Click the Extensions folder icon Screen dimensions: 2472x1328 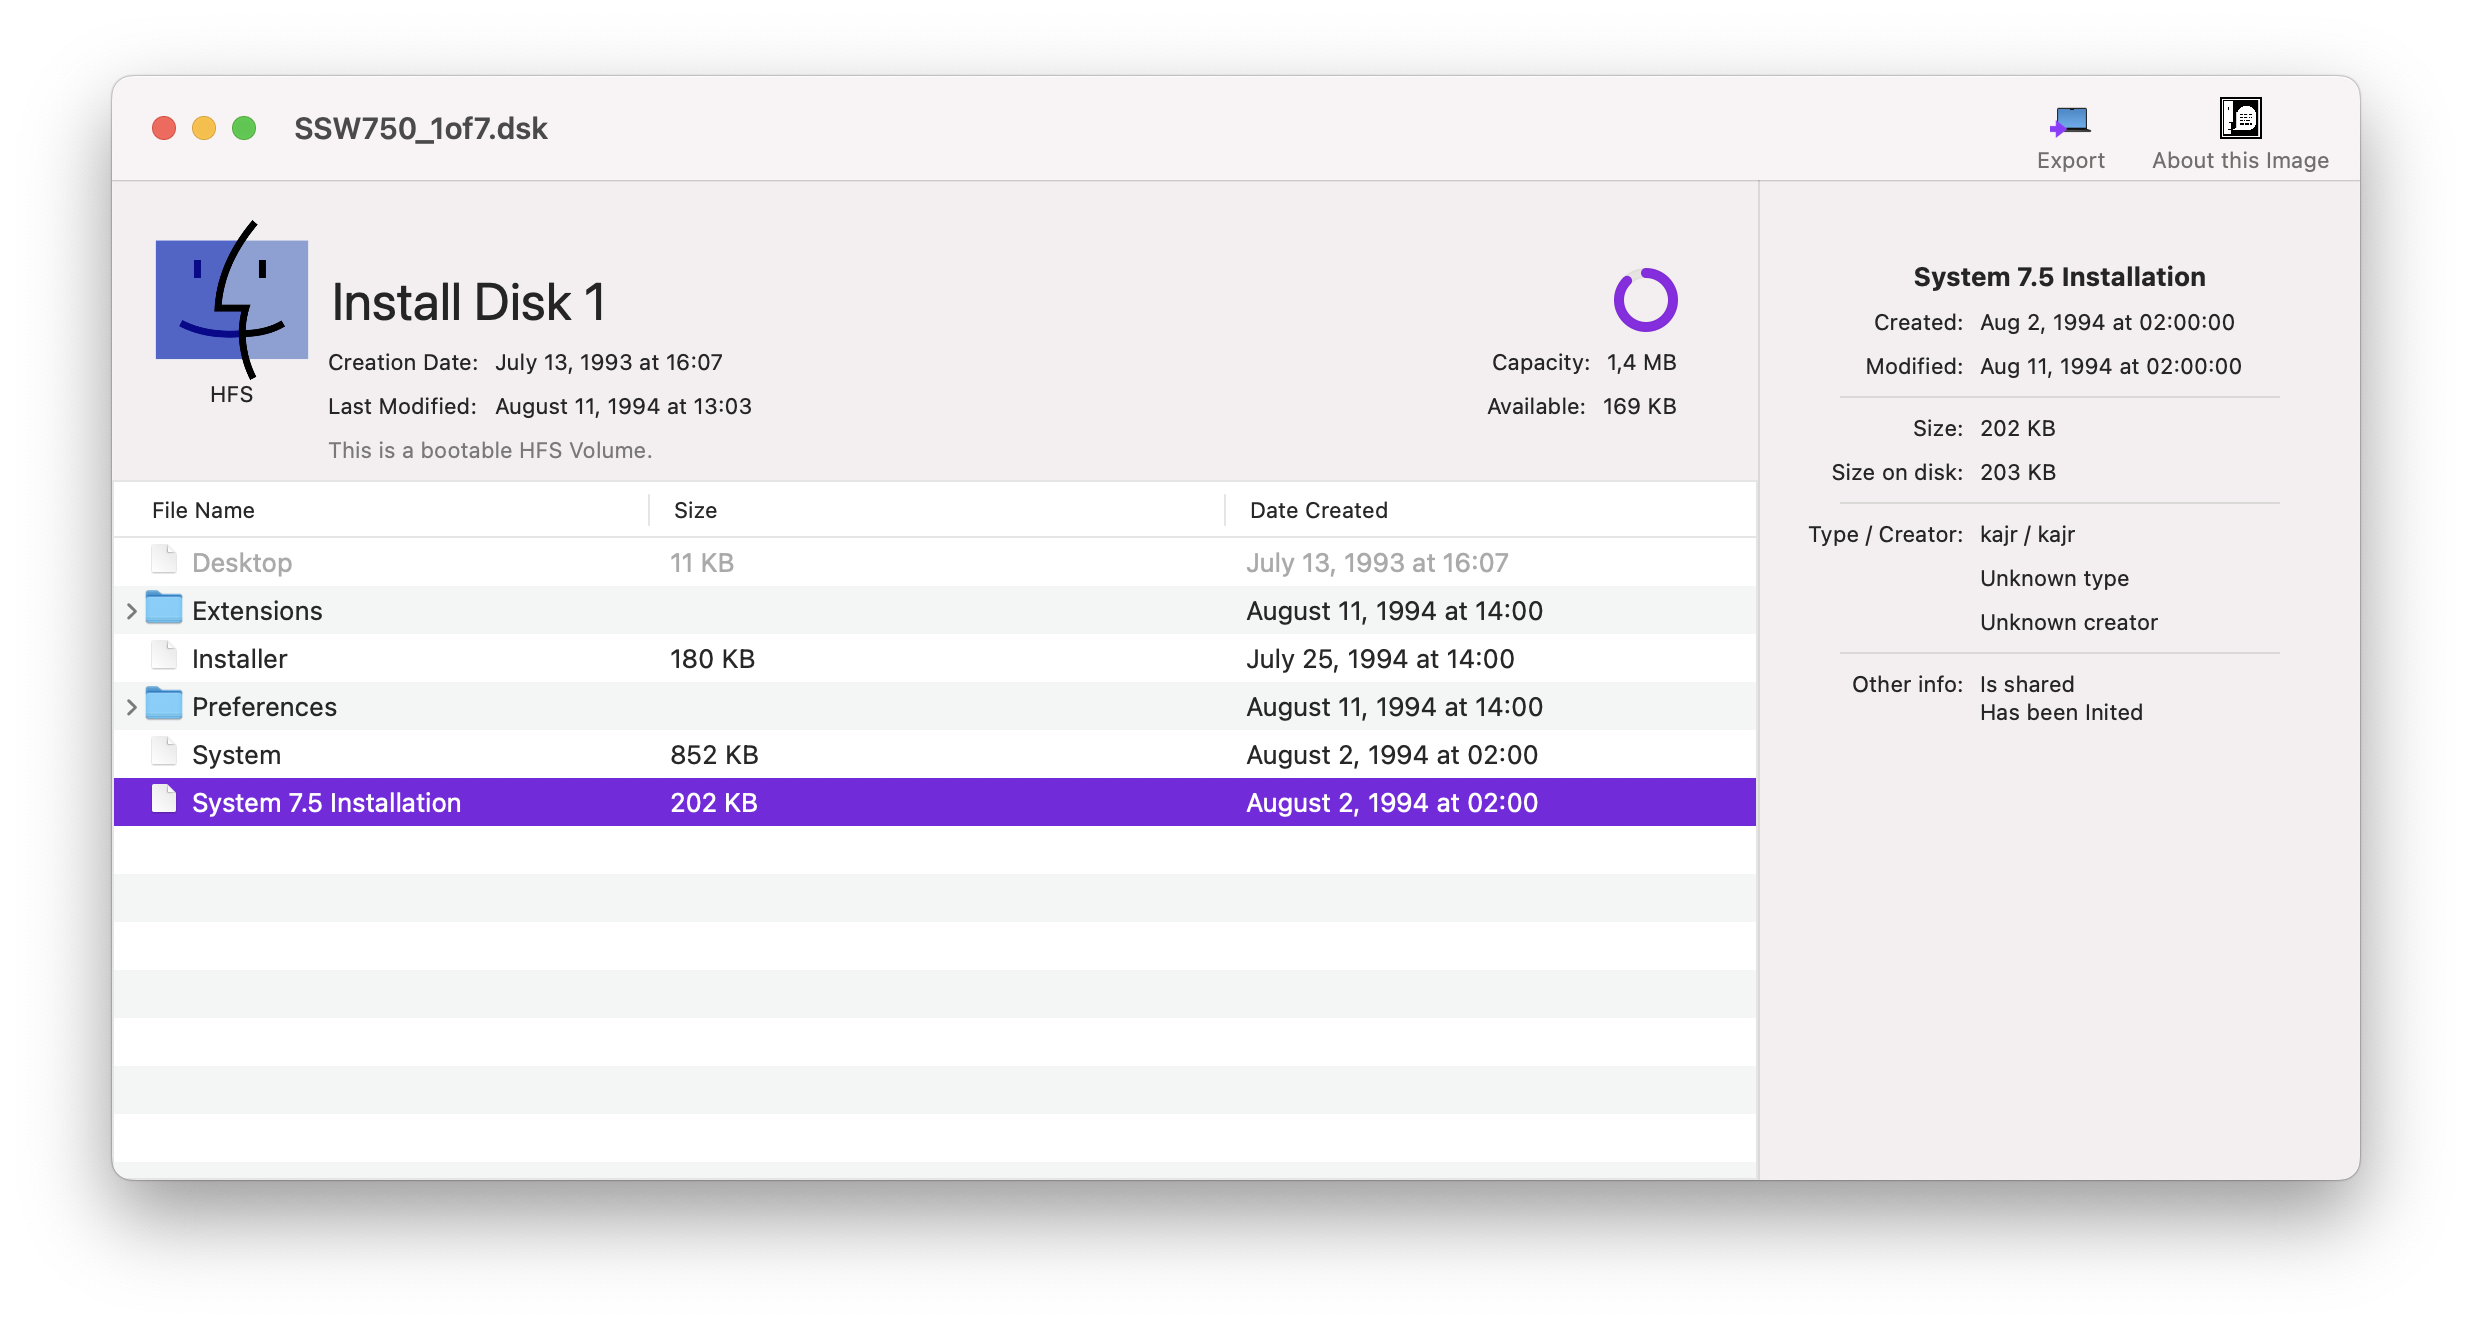coord(164,608)
